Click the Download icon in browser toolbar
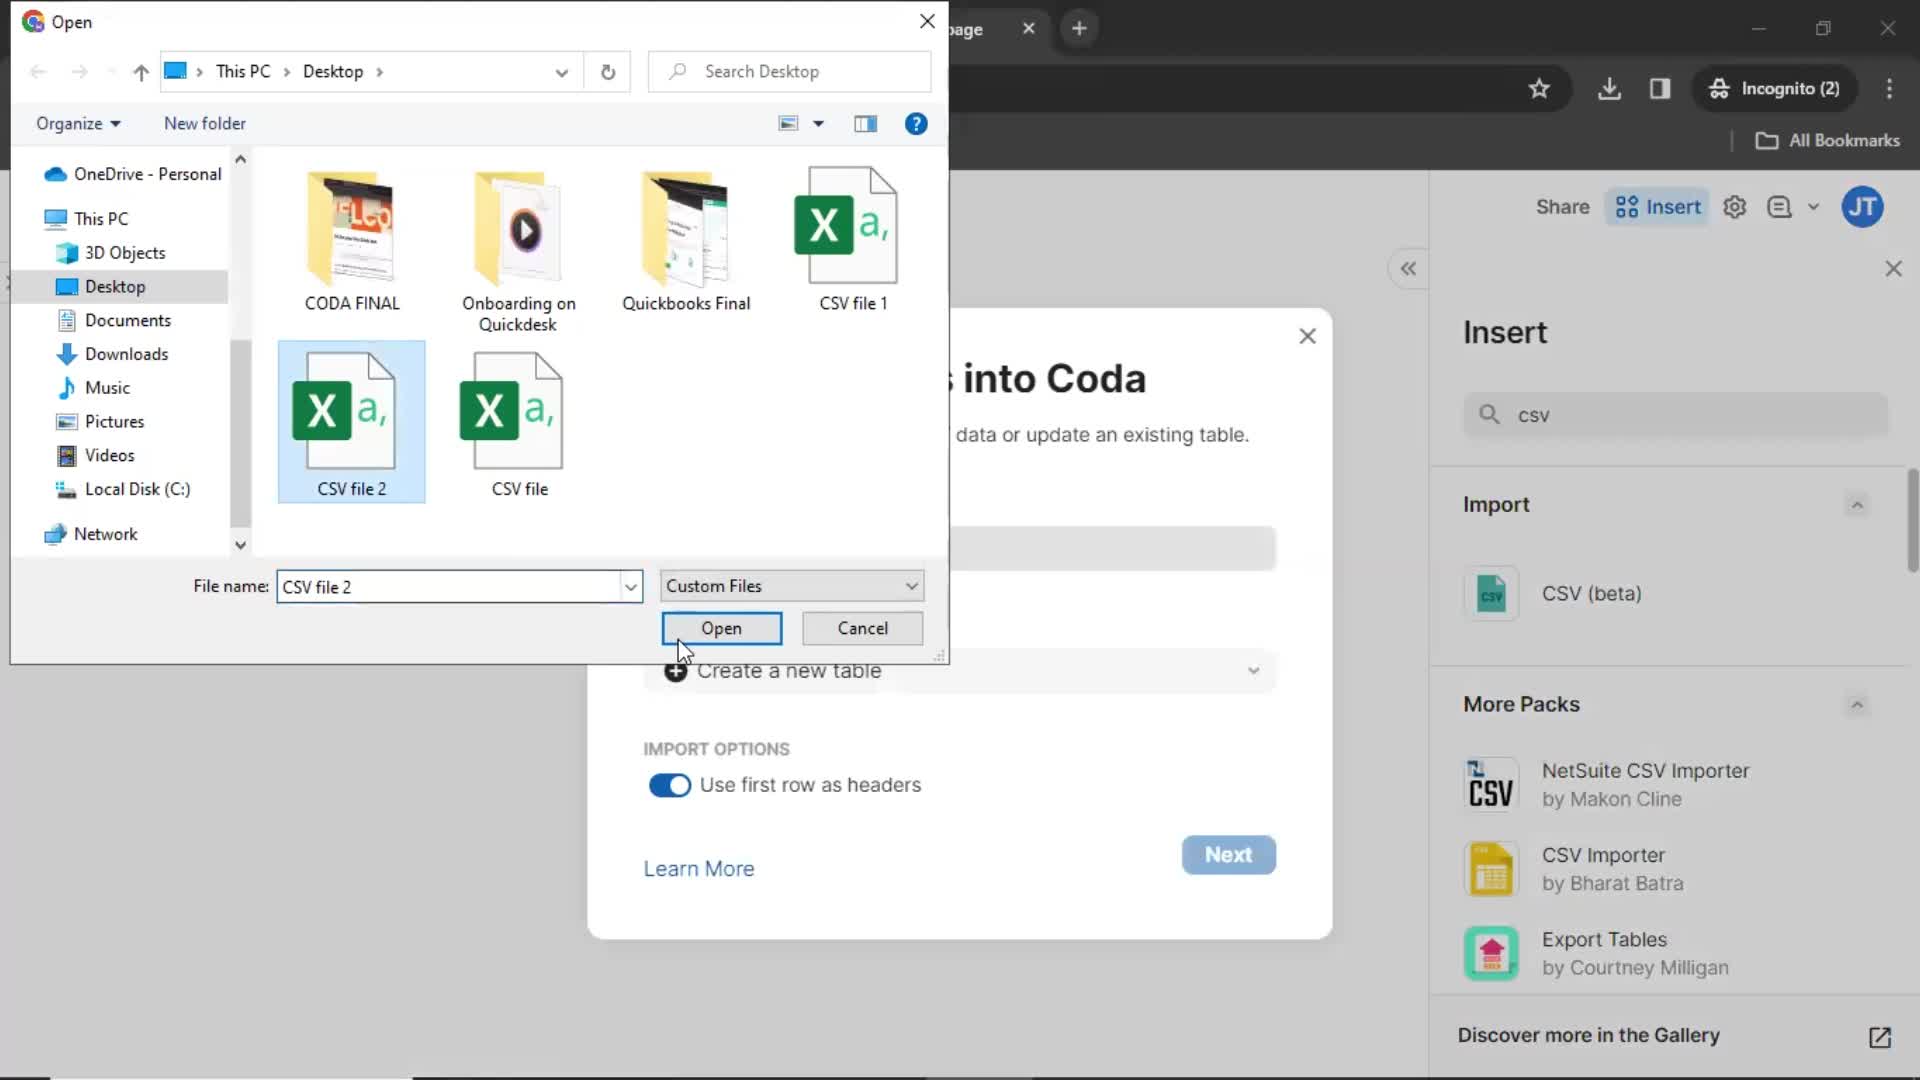Screen dimensions: 1920x1080 click(x=1611, y=87)
